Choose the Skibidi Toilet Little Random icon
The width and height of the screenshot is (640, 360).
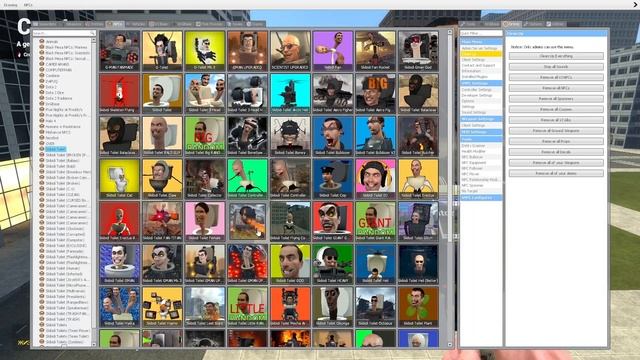[x=247, y=306]
